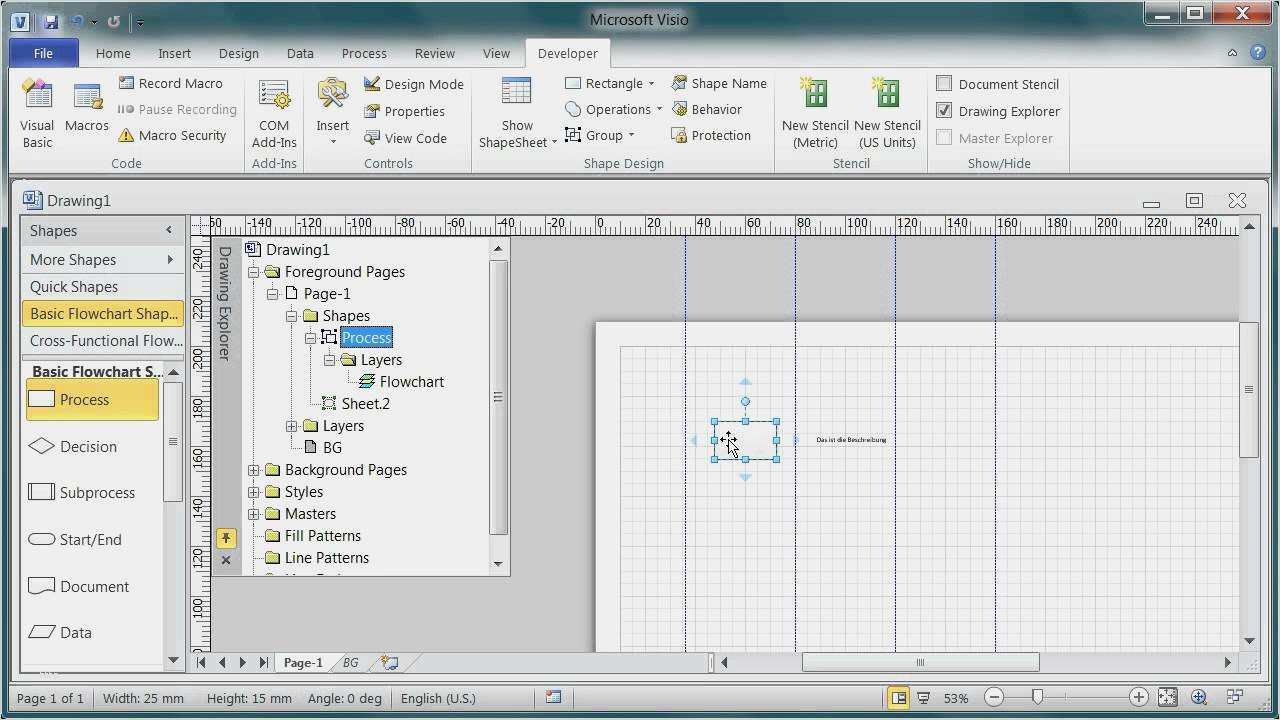Switch to Home ribbon tab
This screenshot has height=720, width=1280.
tap(113, 53)
